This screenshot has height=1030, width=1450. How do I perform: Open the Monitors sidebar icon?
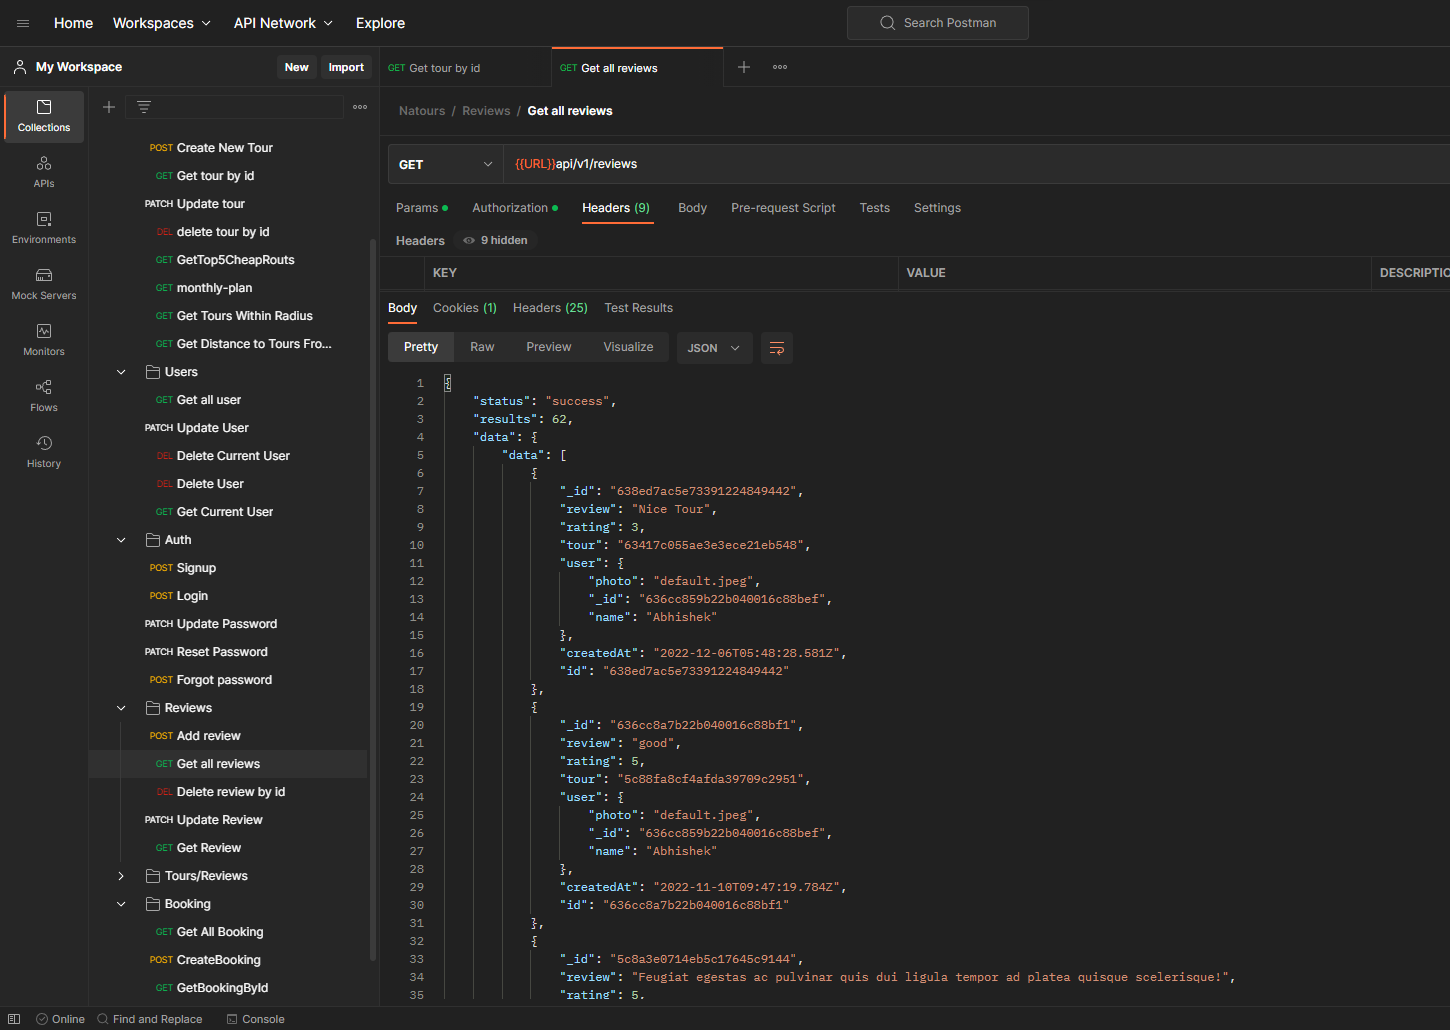(x=43, y=338)
